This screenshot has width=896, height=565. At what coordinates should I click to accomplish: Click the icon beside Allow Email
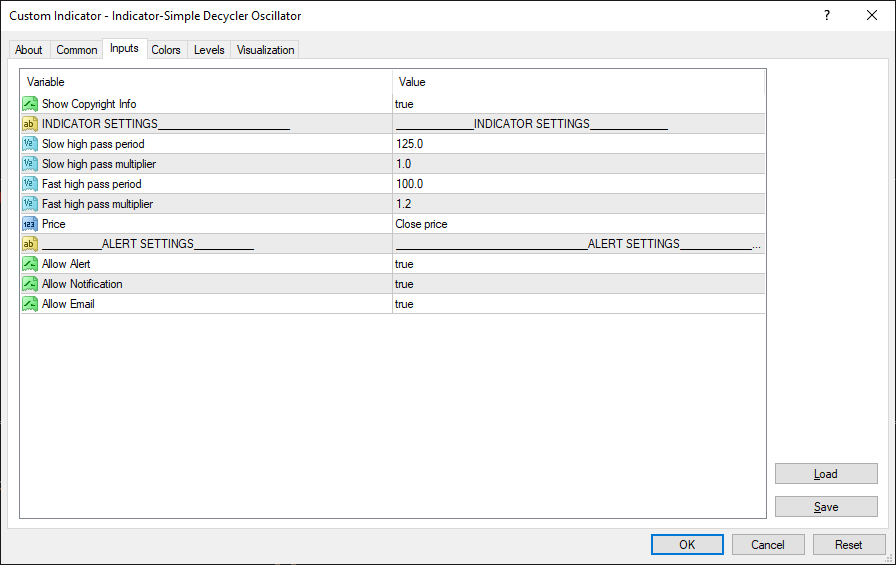coord(30,304)
